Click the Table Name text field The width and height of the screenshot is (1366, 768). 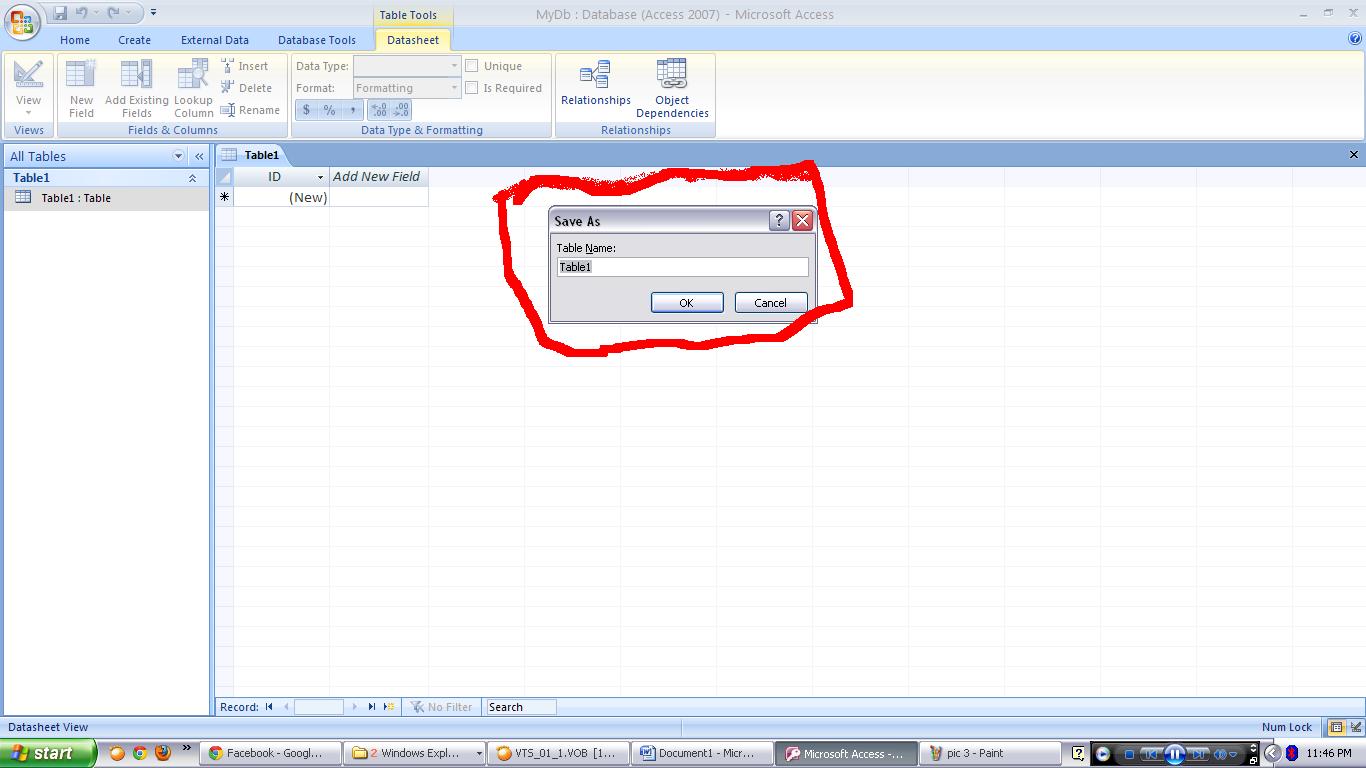pos(681,267)
